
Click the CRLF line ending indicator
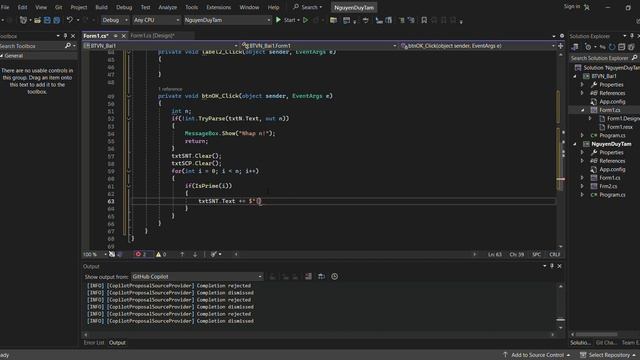(x=554, y=254)
